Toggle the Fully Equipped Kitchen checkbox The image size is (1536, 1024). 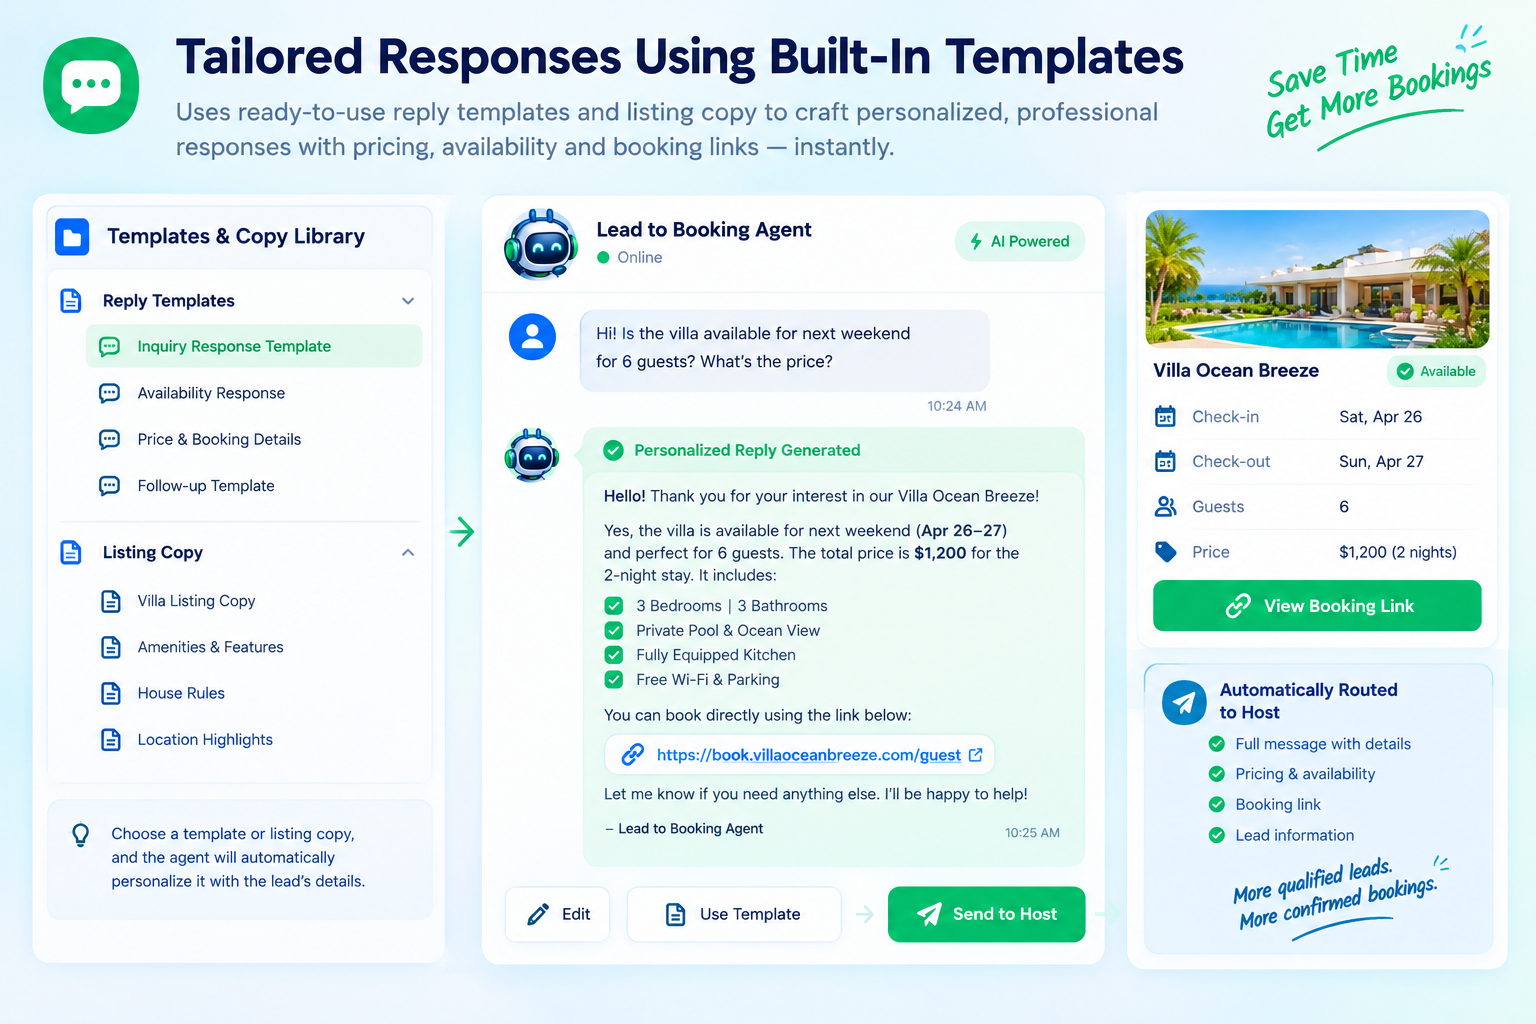pyautogui.click(x=614, y=655)
